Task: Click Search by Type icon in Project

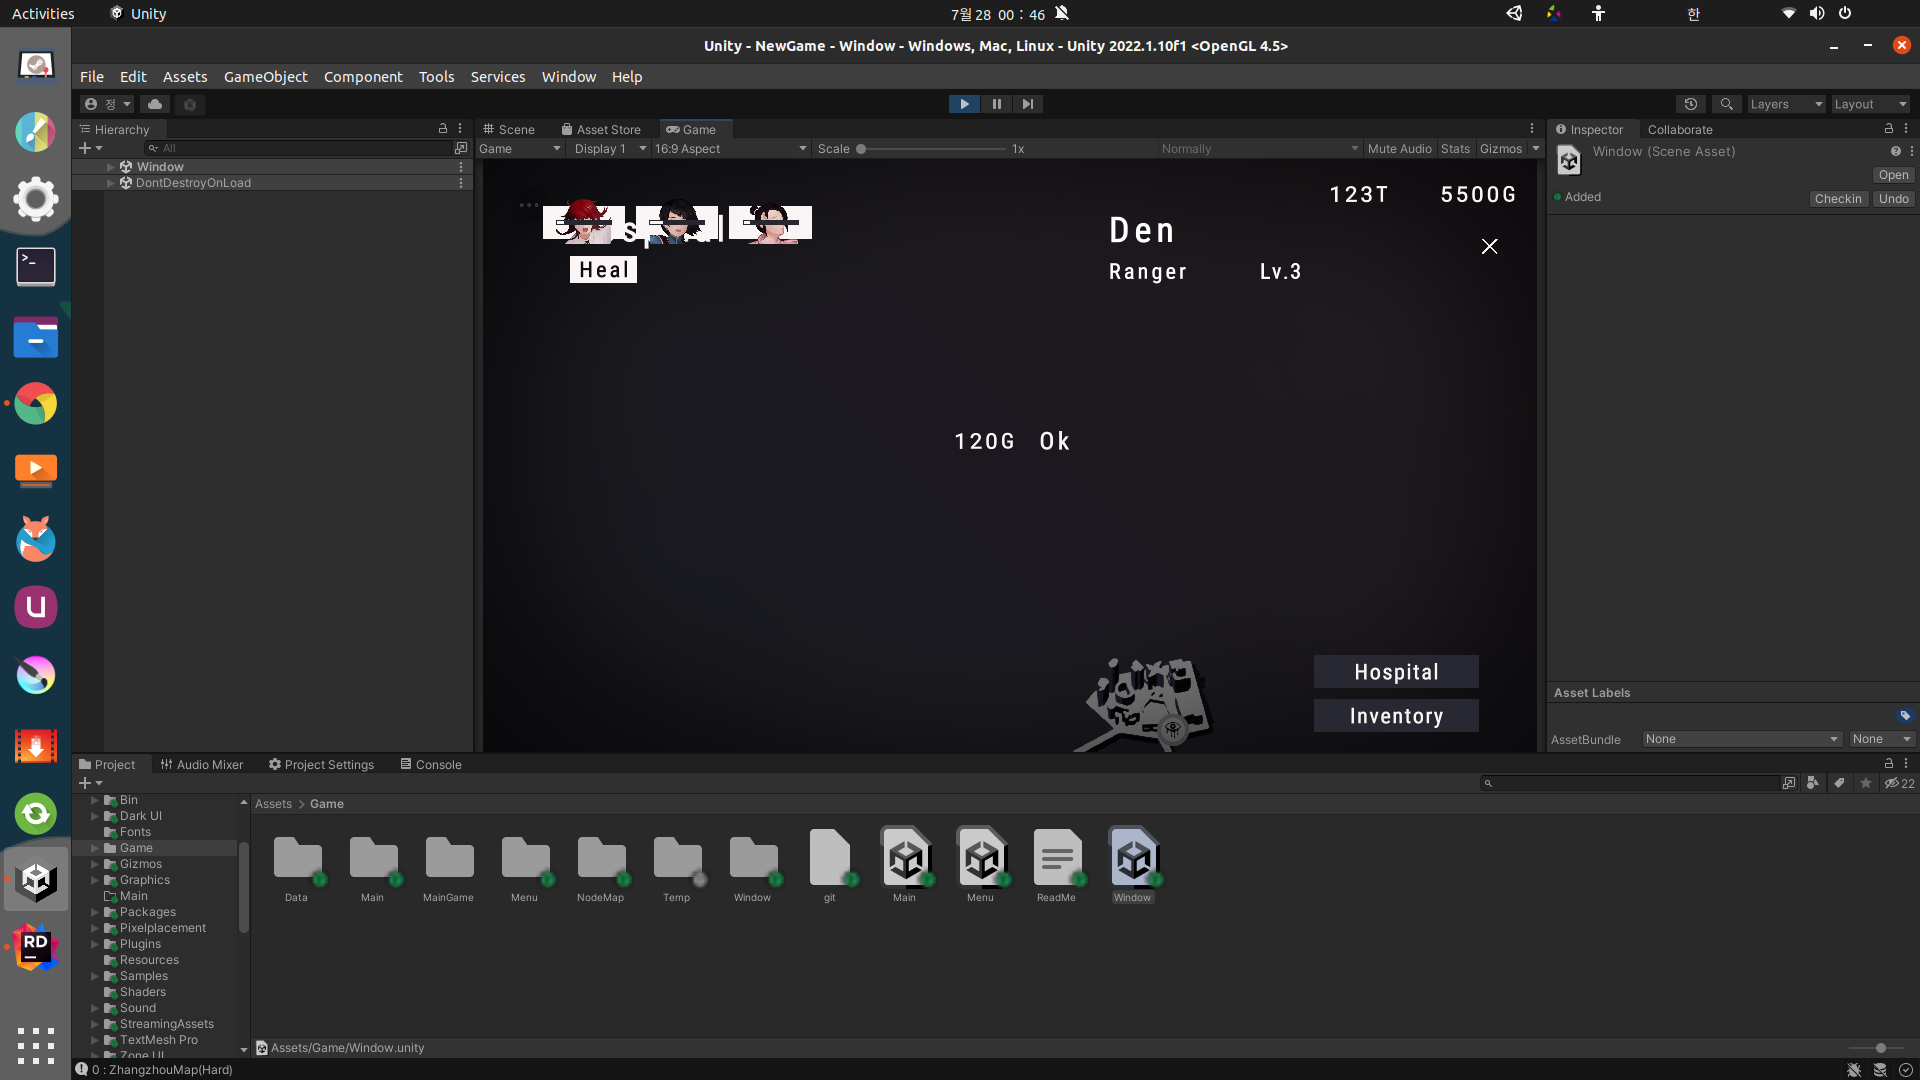Action: point(1813,783)
